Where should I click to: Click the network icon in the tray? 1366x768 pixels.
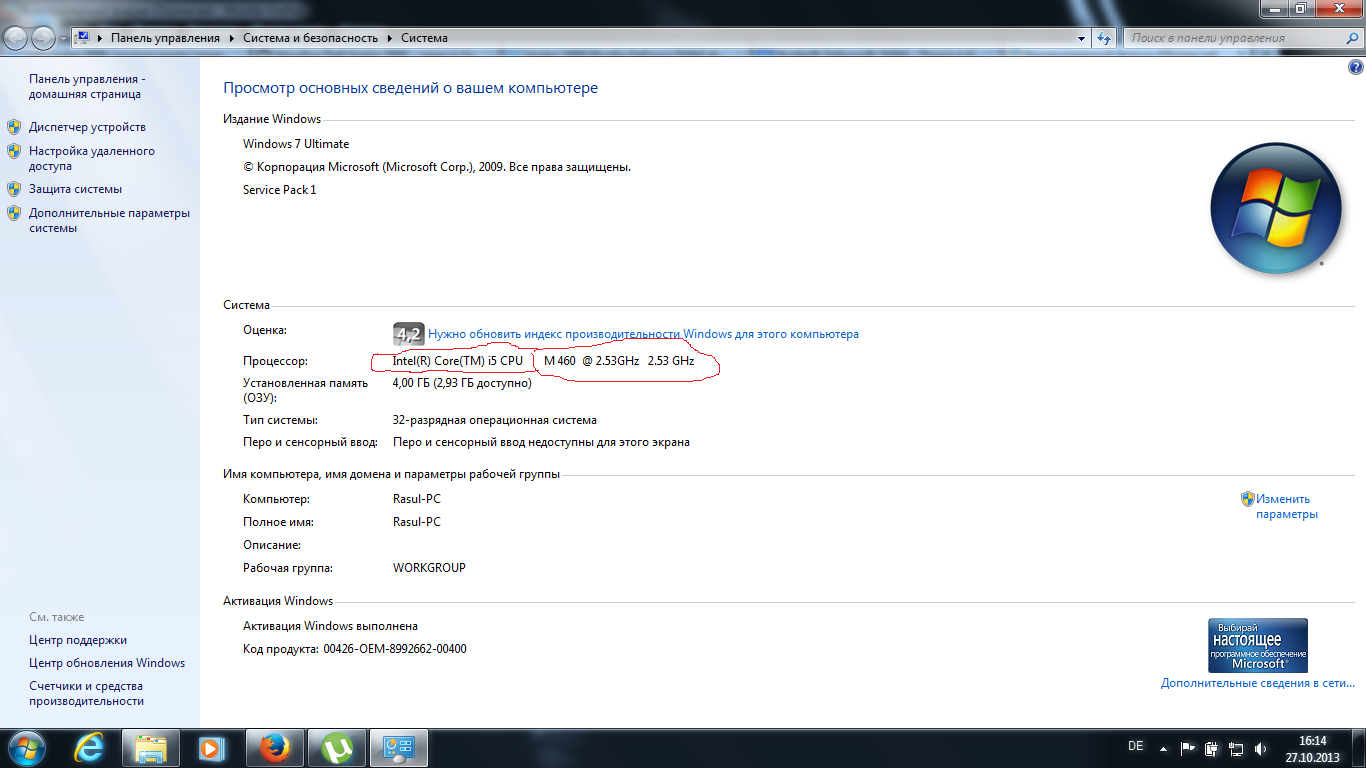[1236, 748]
